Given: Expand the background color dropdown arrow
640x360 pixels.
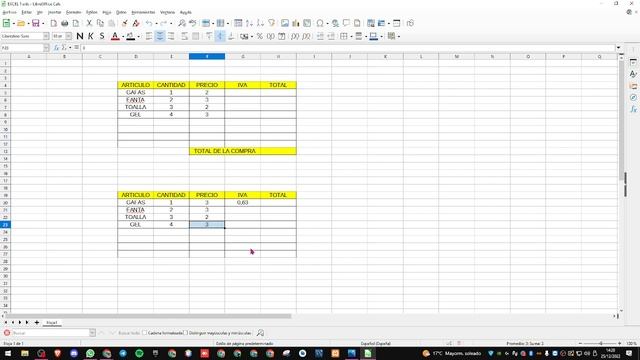Looking at the screenshot, I should (x=138, y=36).
